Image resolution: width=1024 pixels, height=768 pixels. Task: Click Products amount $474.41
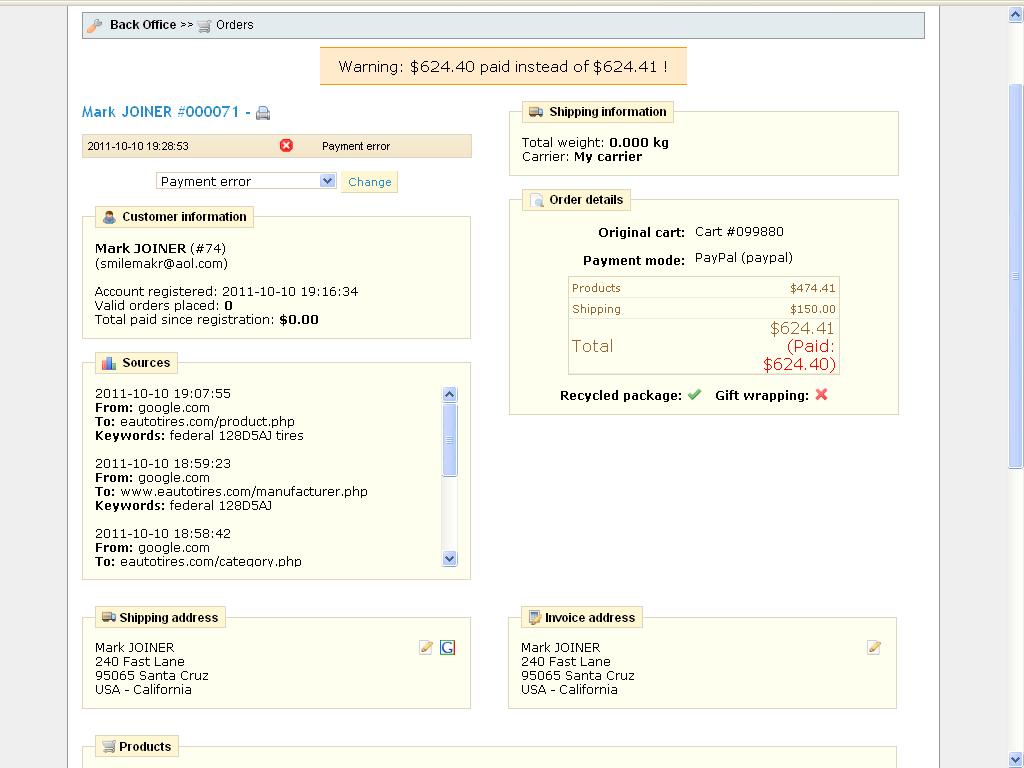(x=812, y=288)
